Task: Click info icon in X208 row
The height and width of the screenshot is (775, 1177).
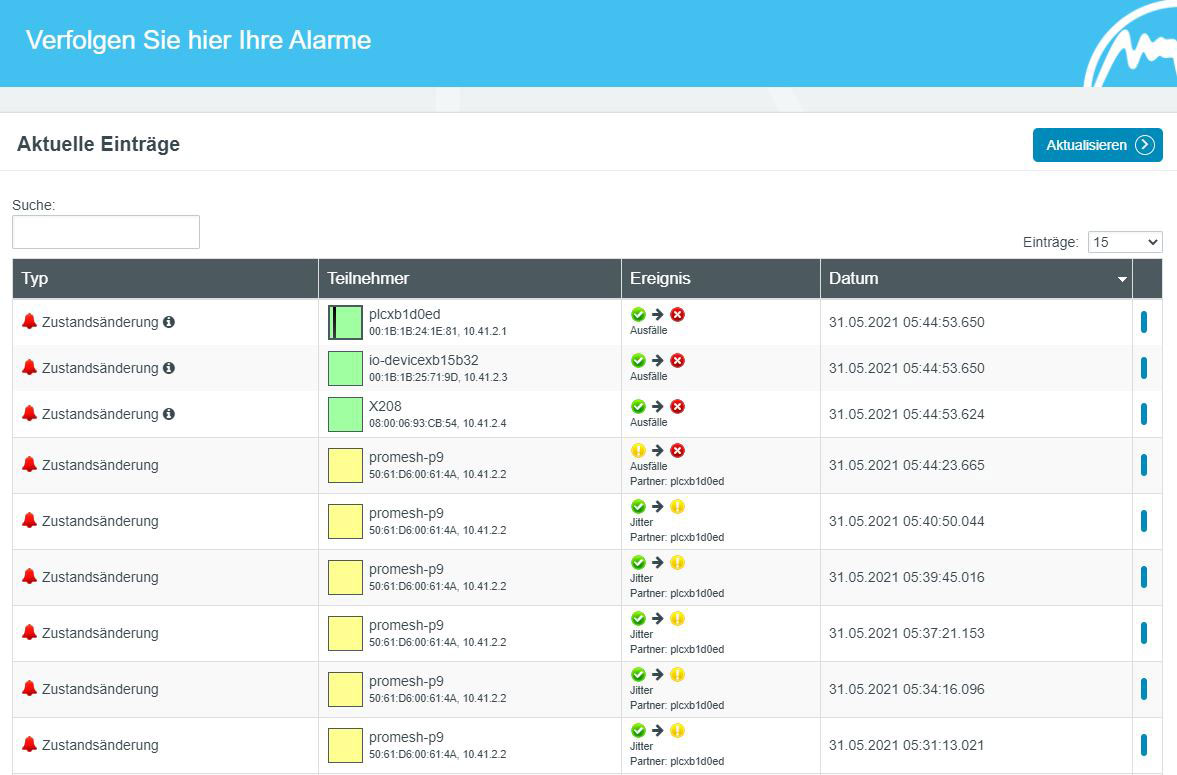Action: tap(169, 414)
